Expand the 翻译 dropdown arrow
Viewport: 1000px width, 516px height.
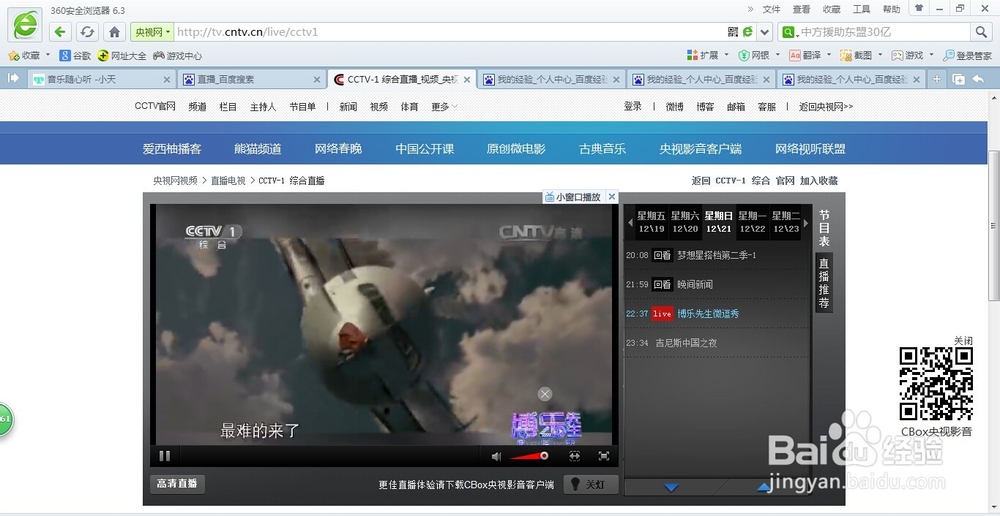pos(828,55)
